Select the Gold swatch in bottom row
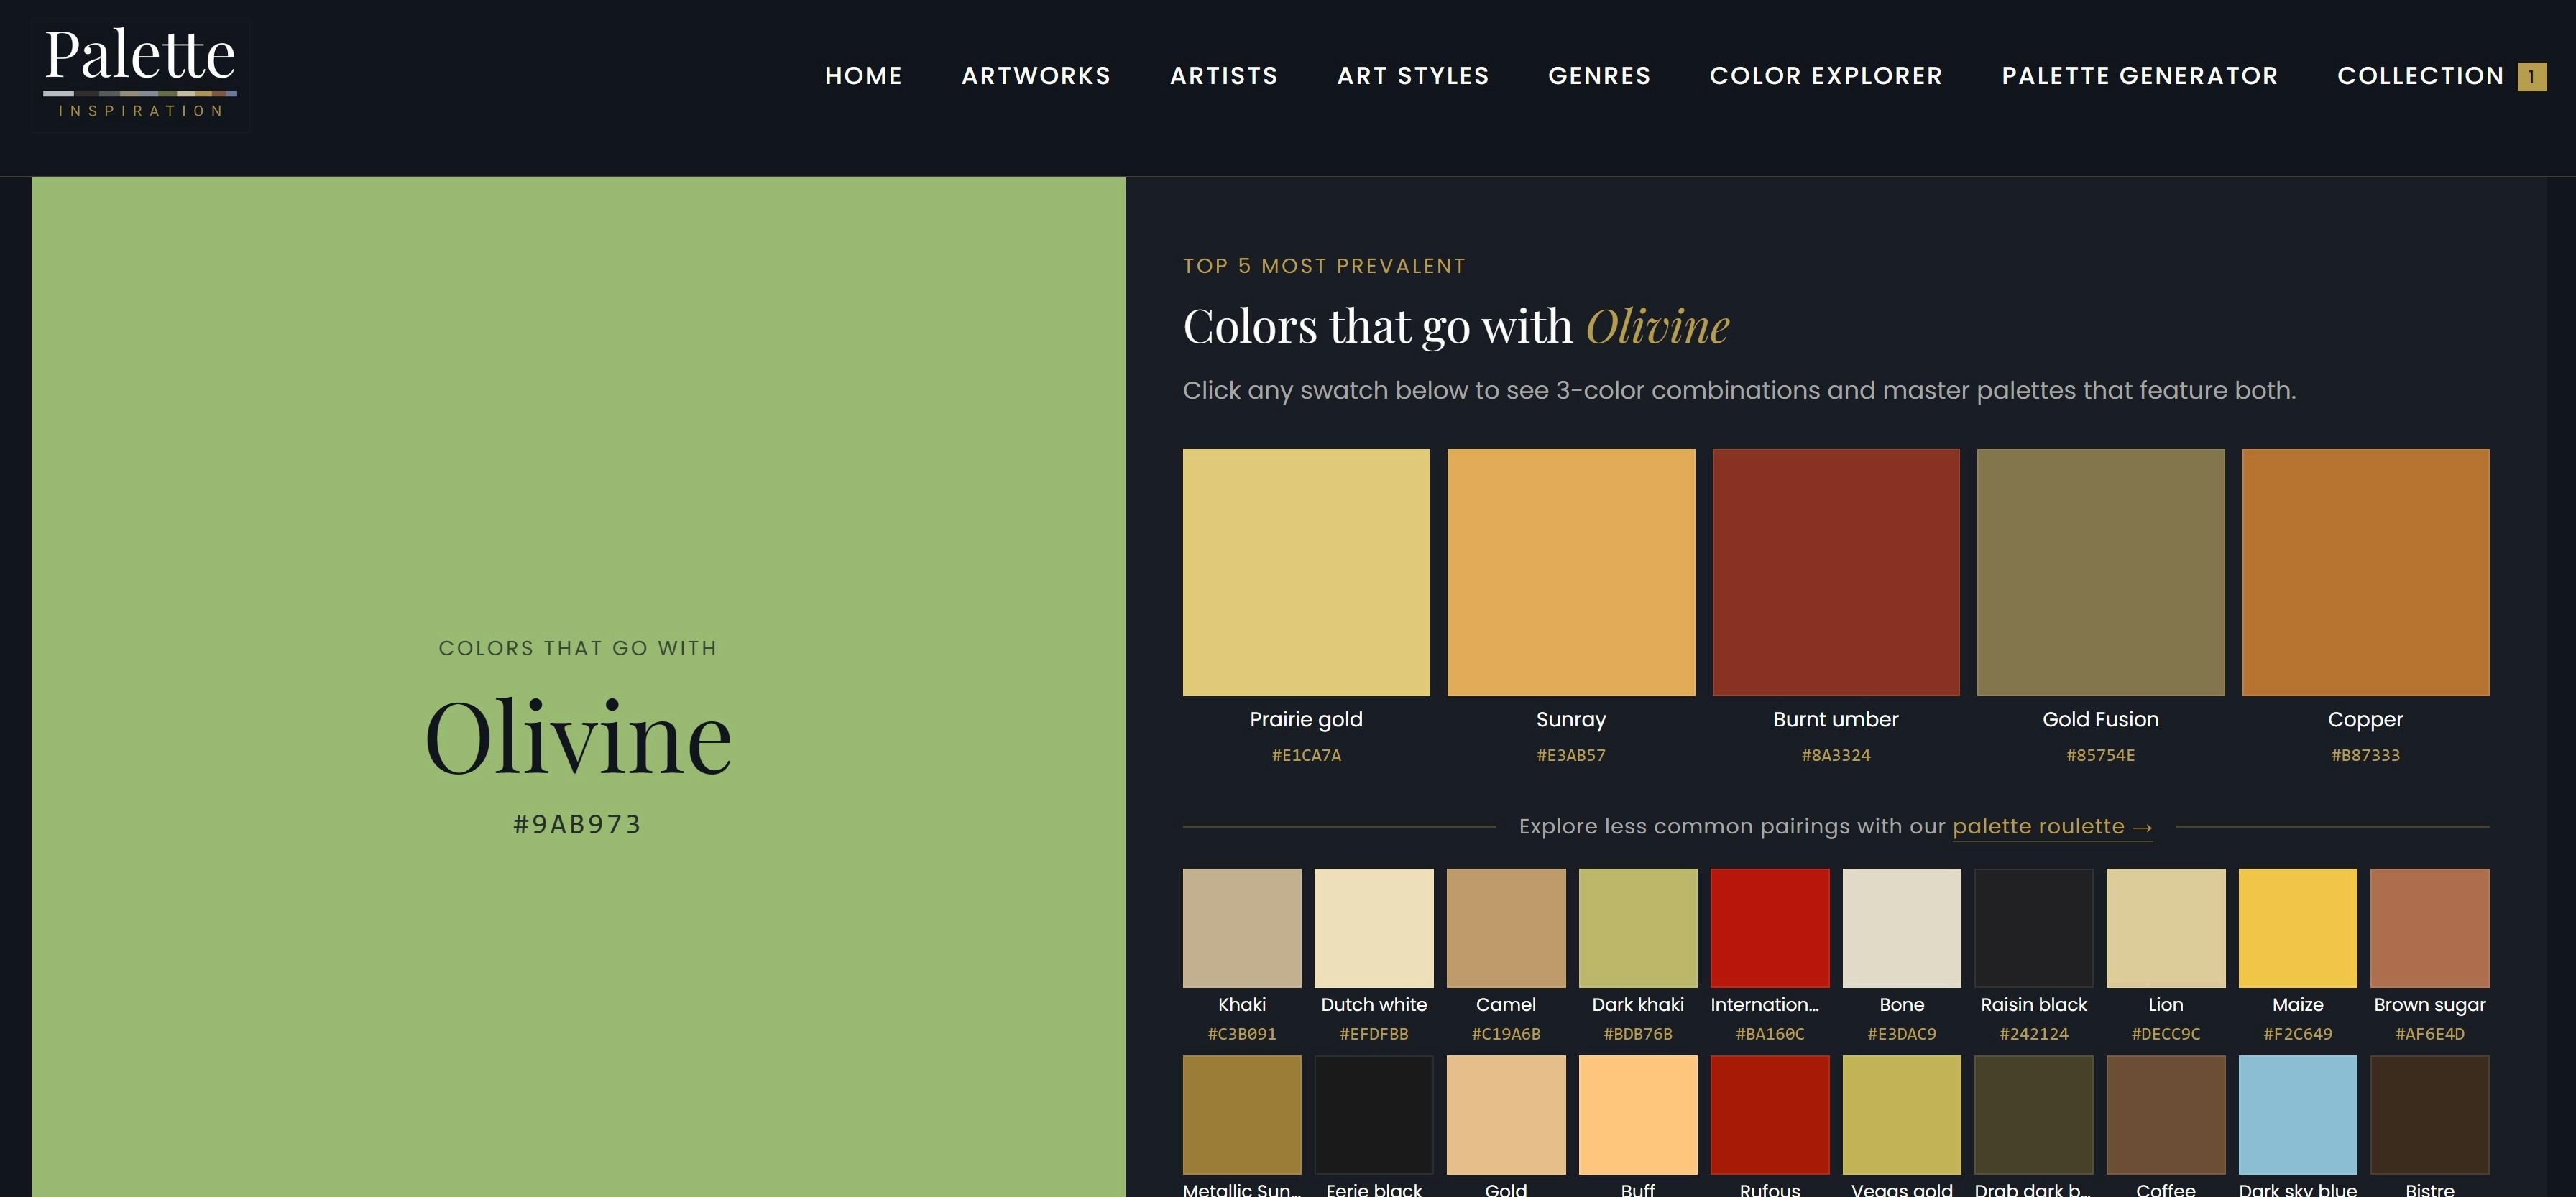Viewport: 2576px width, 1197px height. (1506, 1115)
